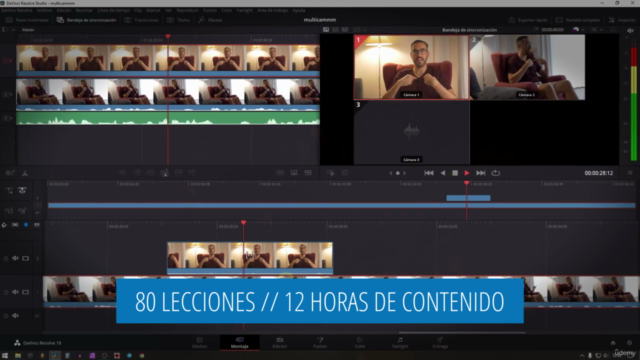The height and width of the screenshot is (360, 640).
Task: Open Efectos panel
Action: coord(210,20)
